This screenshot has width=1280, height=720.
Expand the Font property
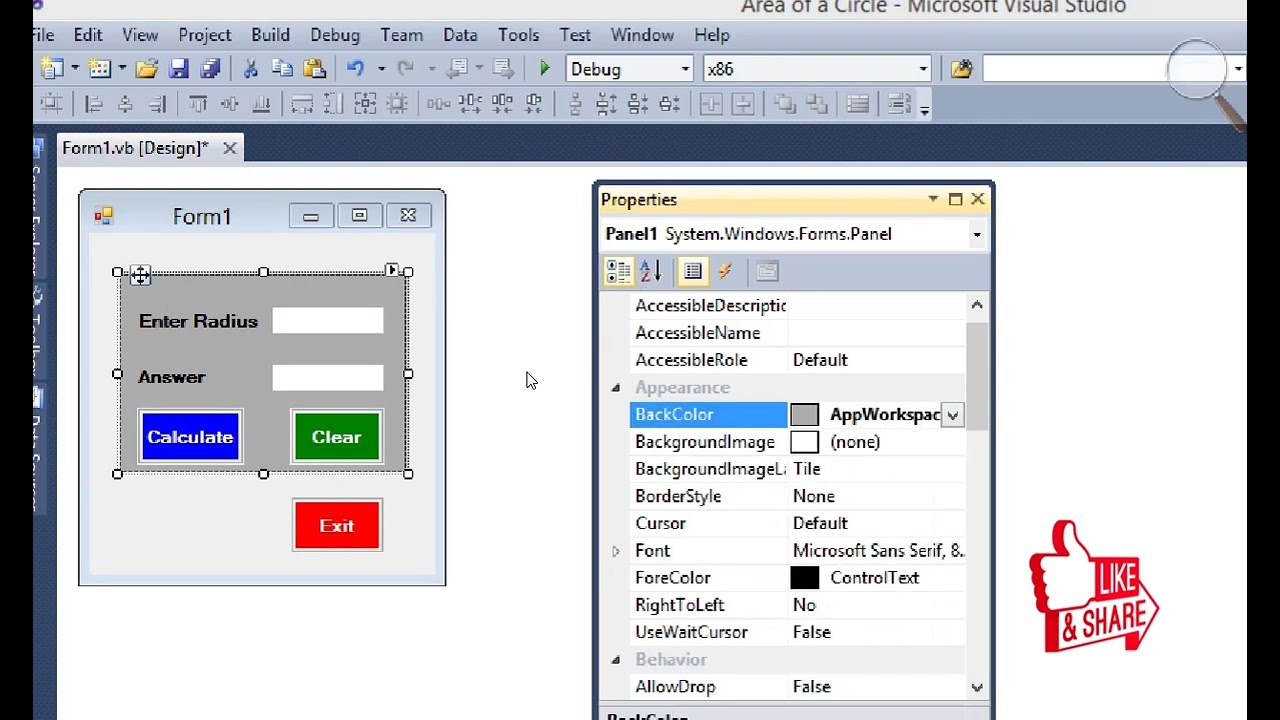pos(616,551)
